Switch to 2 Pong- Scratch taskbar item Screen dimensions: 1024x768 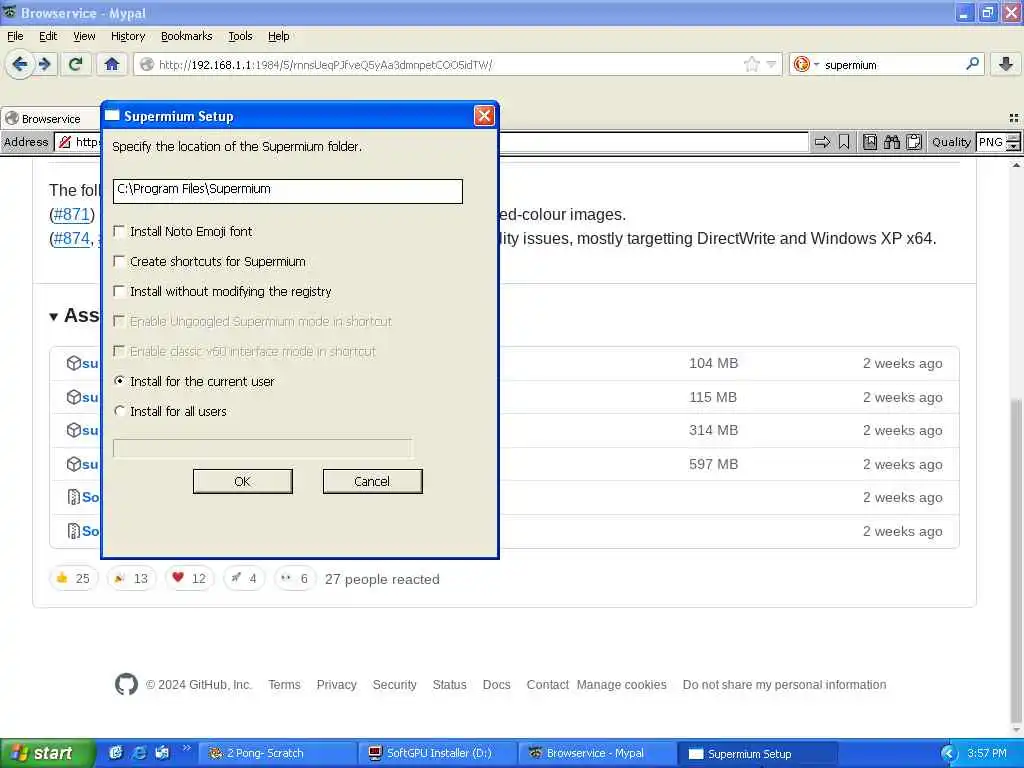coord(277,753)
